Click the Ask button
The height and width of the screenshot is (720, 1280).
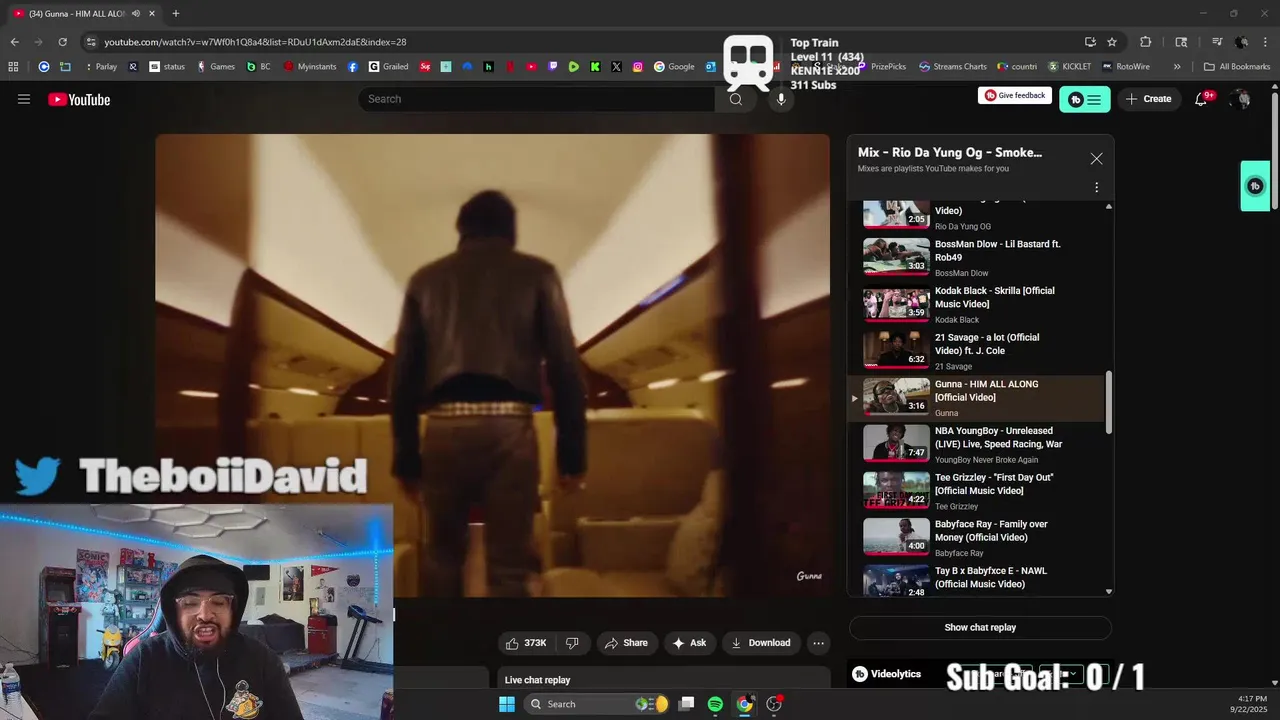[x=689, y=643]
